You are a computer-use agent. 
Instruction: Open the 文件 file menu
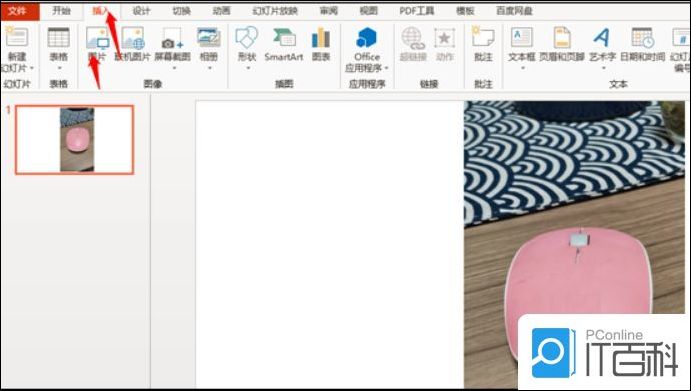tap(19, 11)
